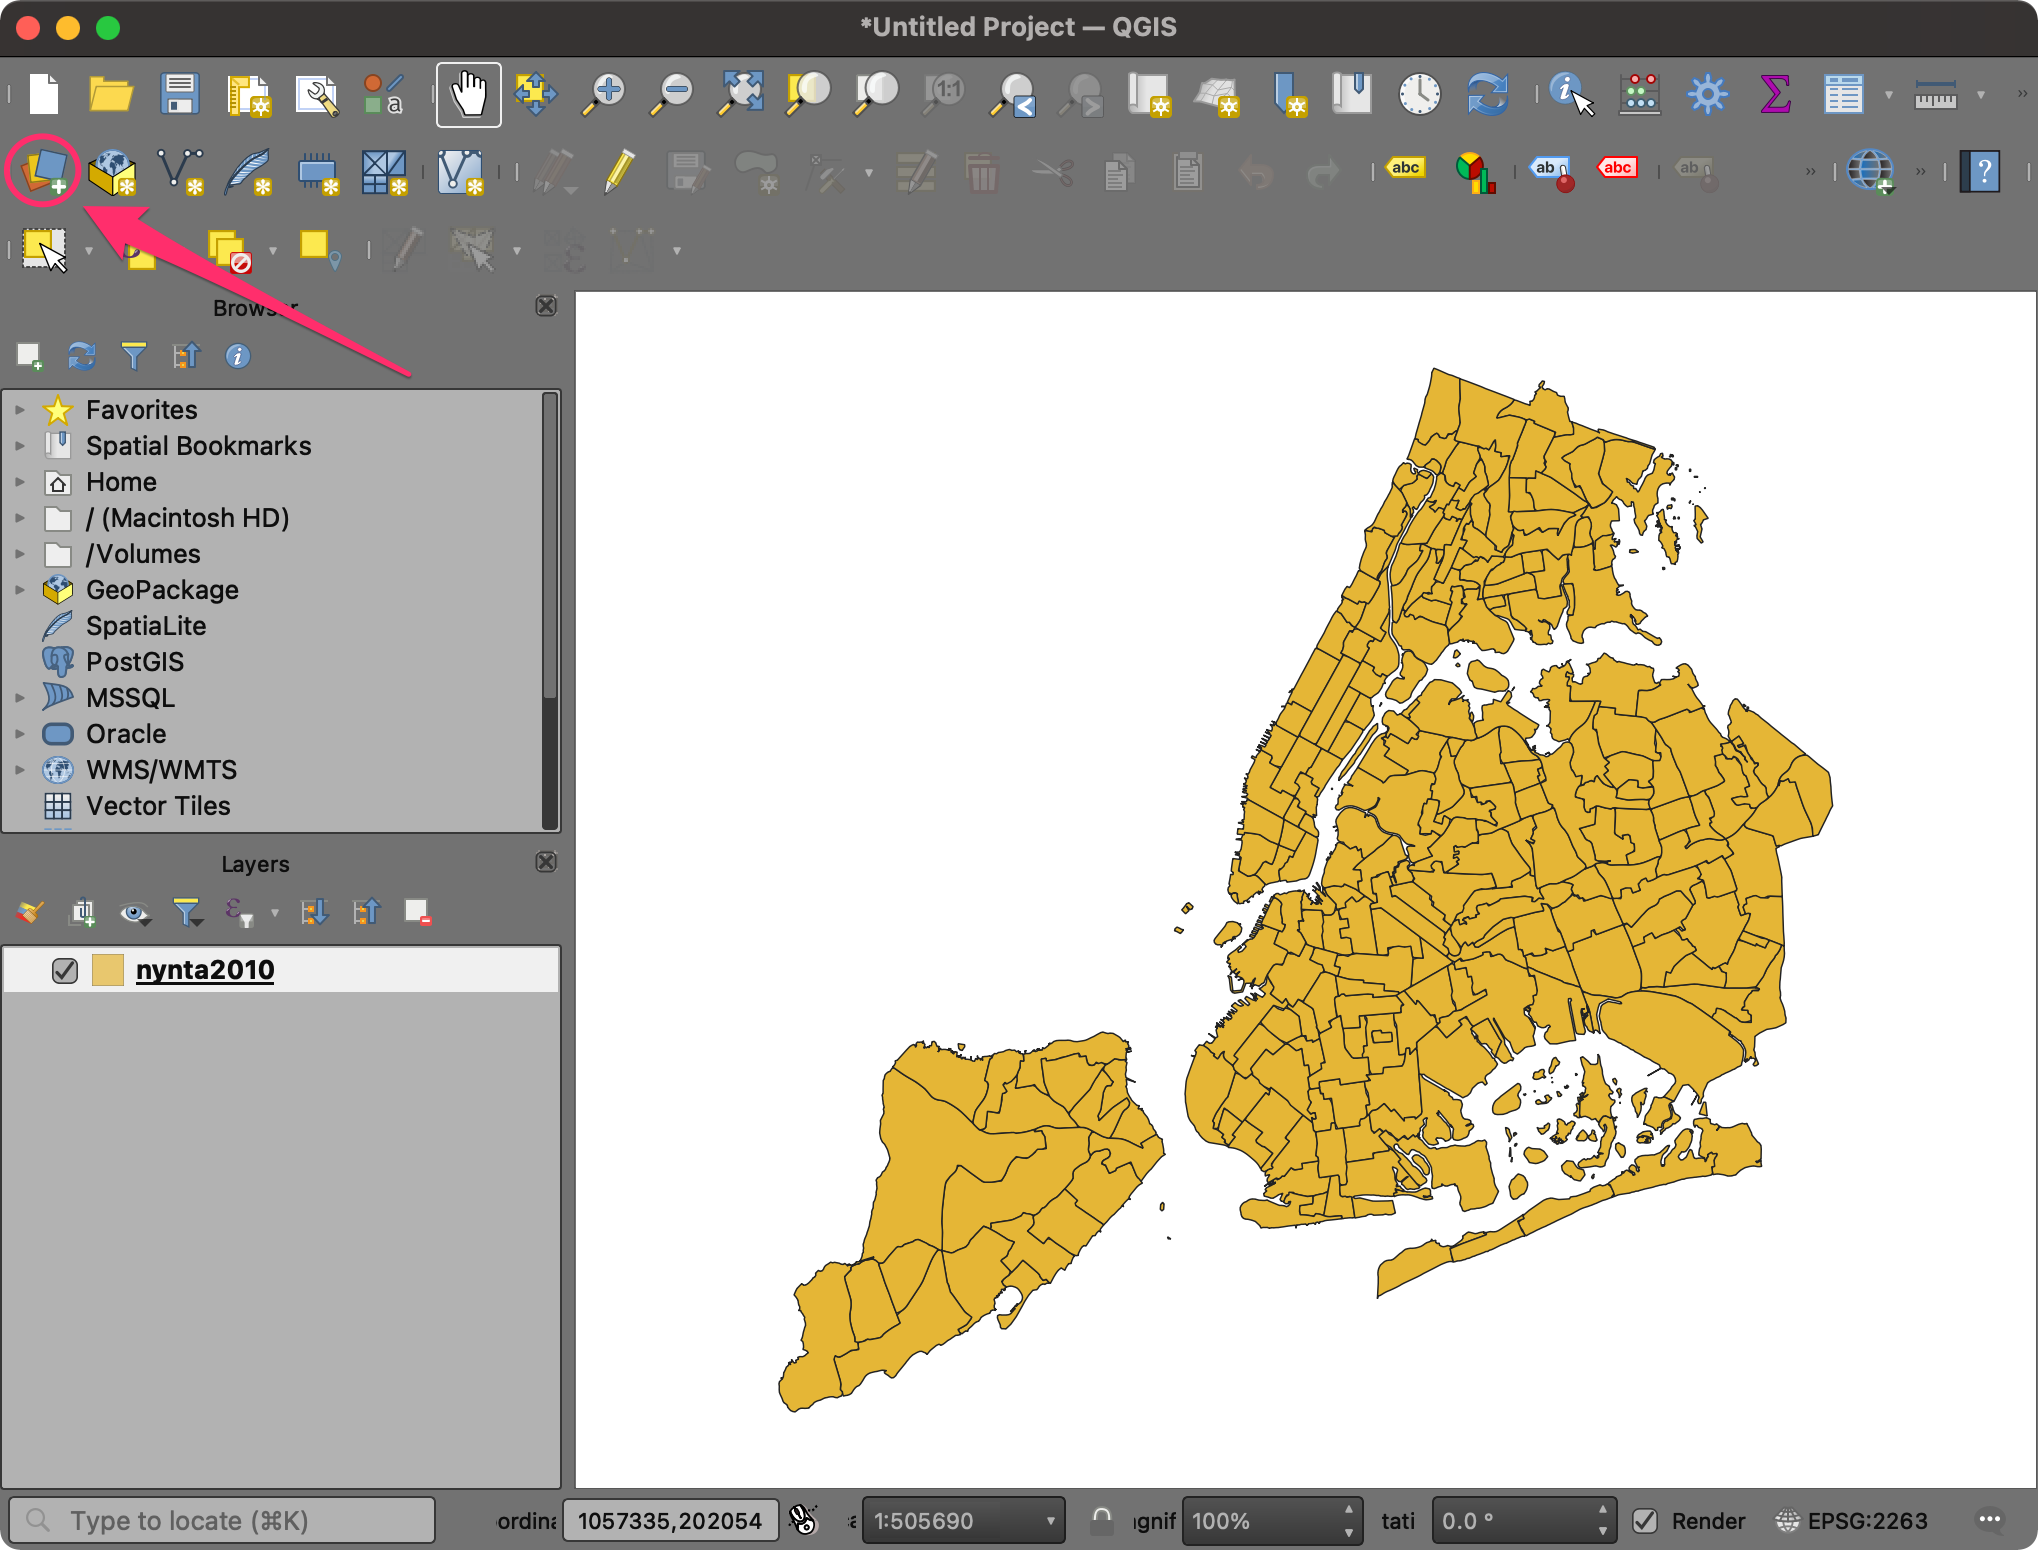This screenshot has height=1550, width=2038.
Task: Click the nynta2010 layer color swatch
Action: (x=107, y=970)
